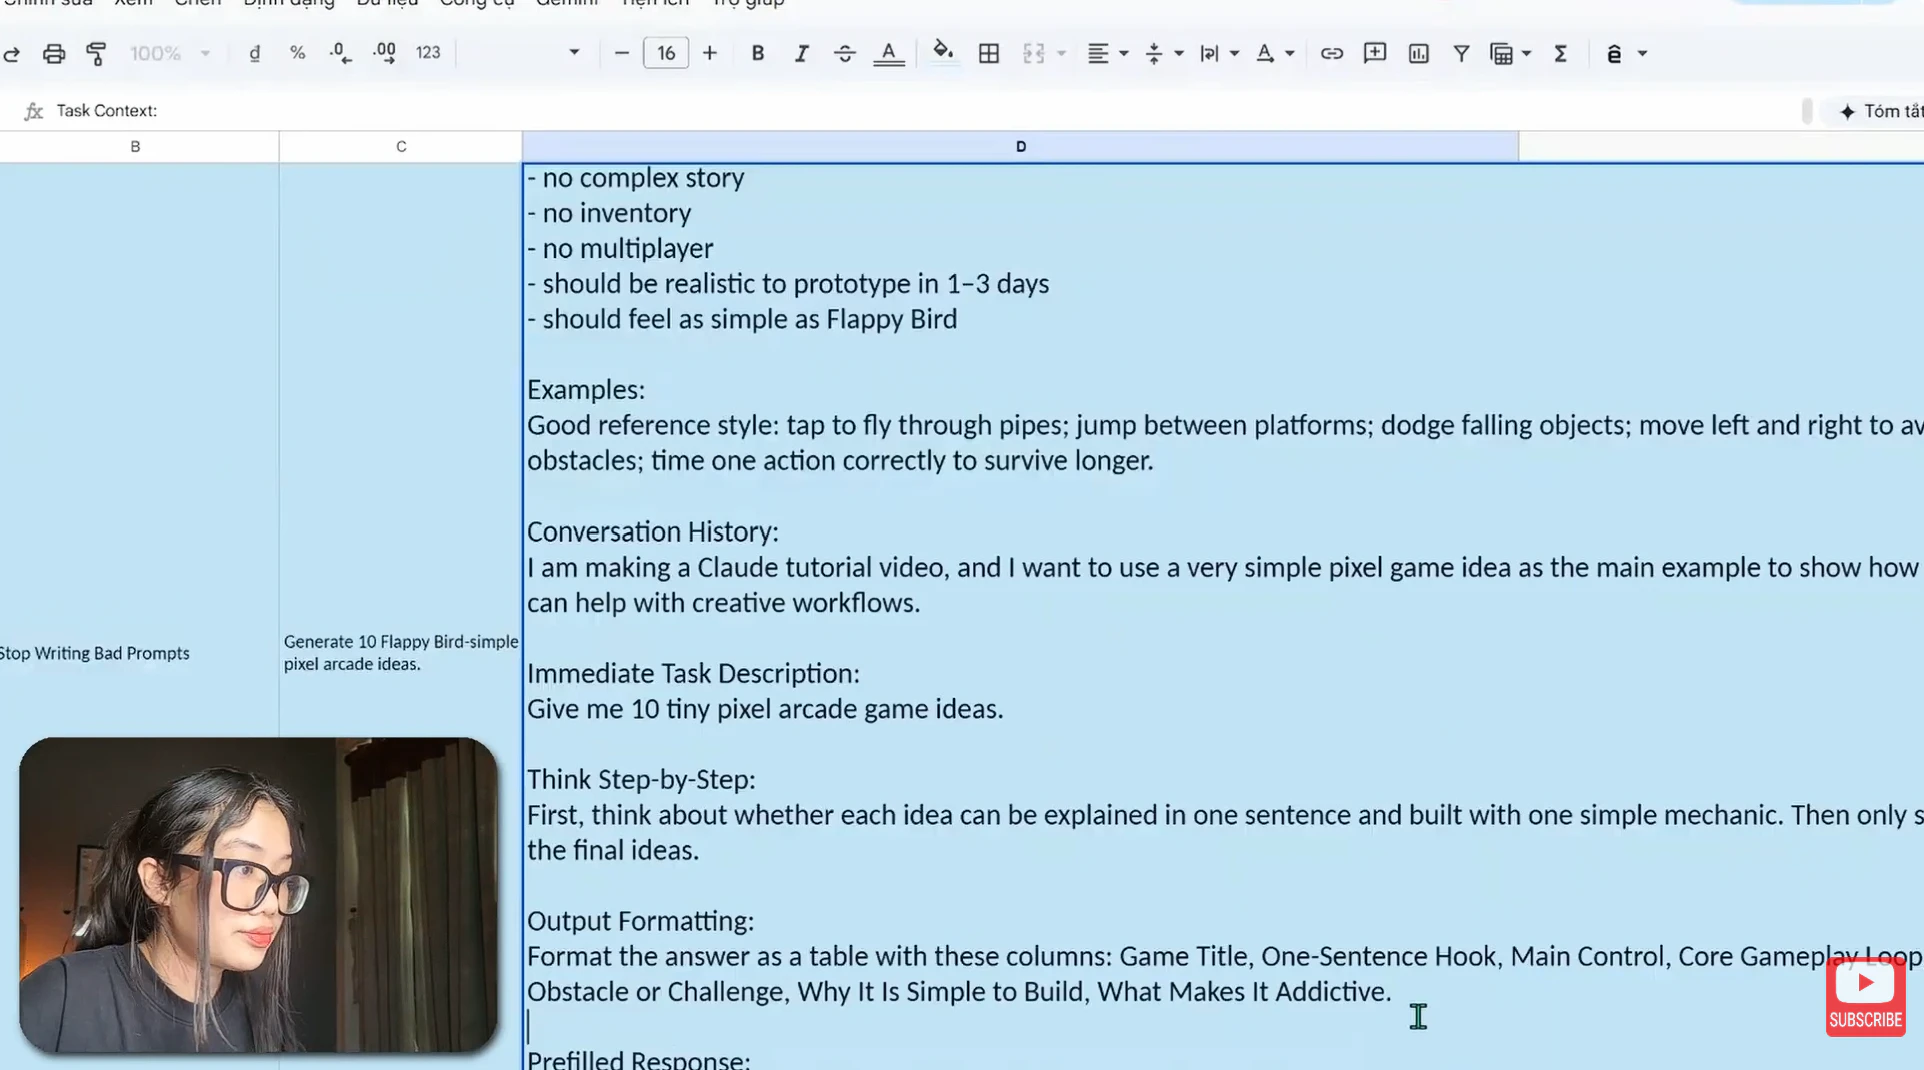
Task: Open the functions sigma menu
Action: coord(1560,54)
